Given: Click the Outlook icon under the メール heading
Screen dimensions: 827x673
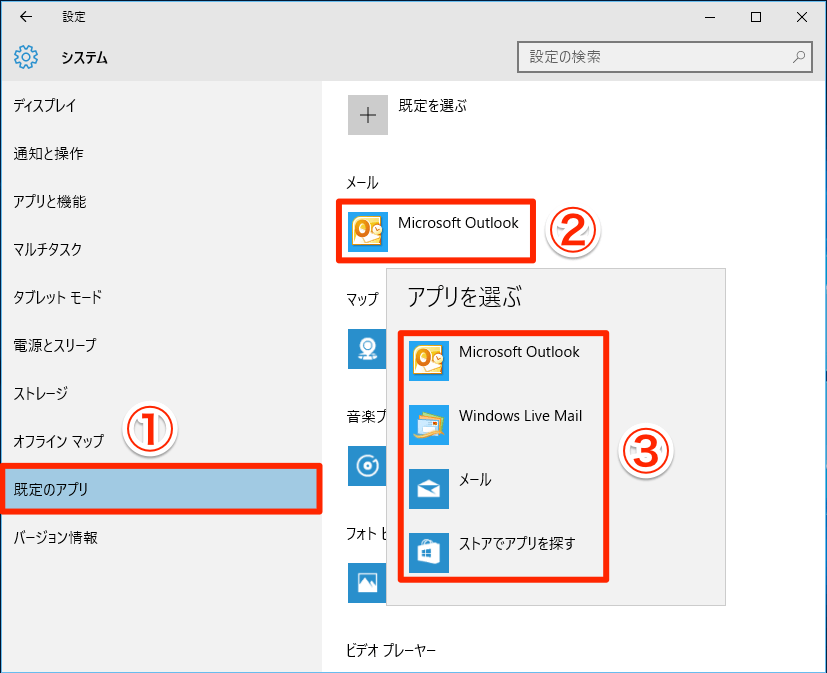Looking at the screenshot, I should (367, 231).
